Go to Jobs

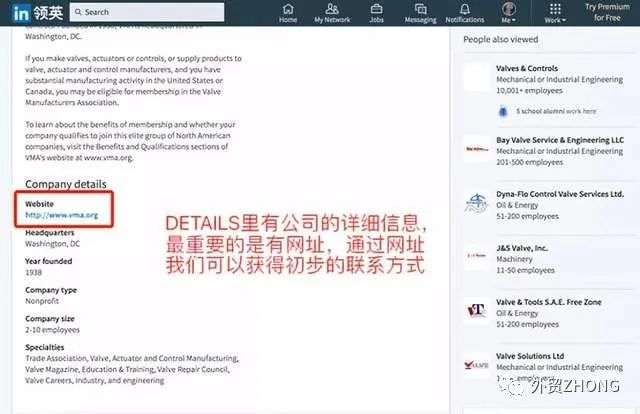[376, 13]
